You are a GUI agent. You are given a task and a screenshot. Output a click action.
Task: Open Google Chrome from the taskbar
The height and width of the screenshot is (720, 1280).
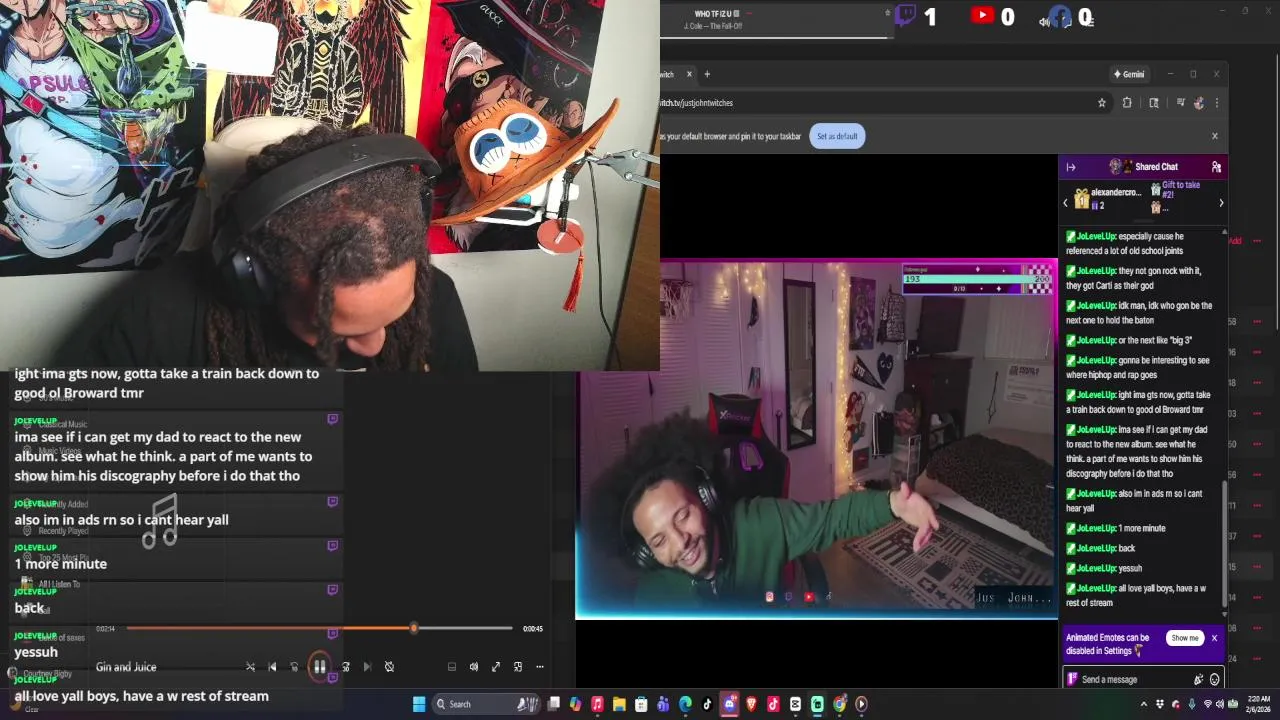pyautogui.click(x=839, y=704)
